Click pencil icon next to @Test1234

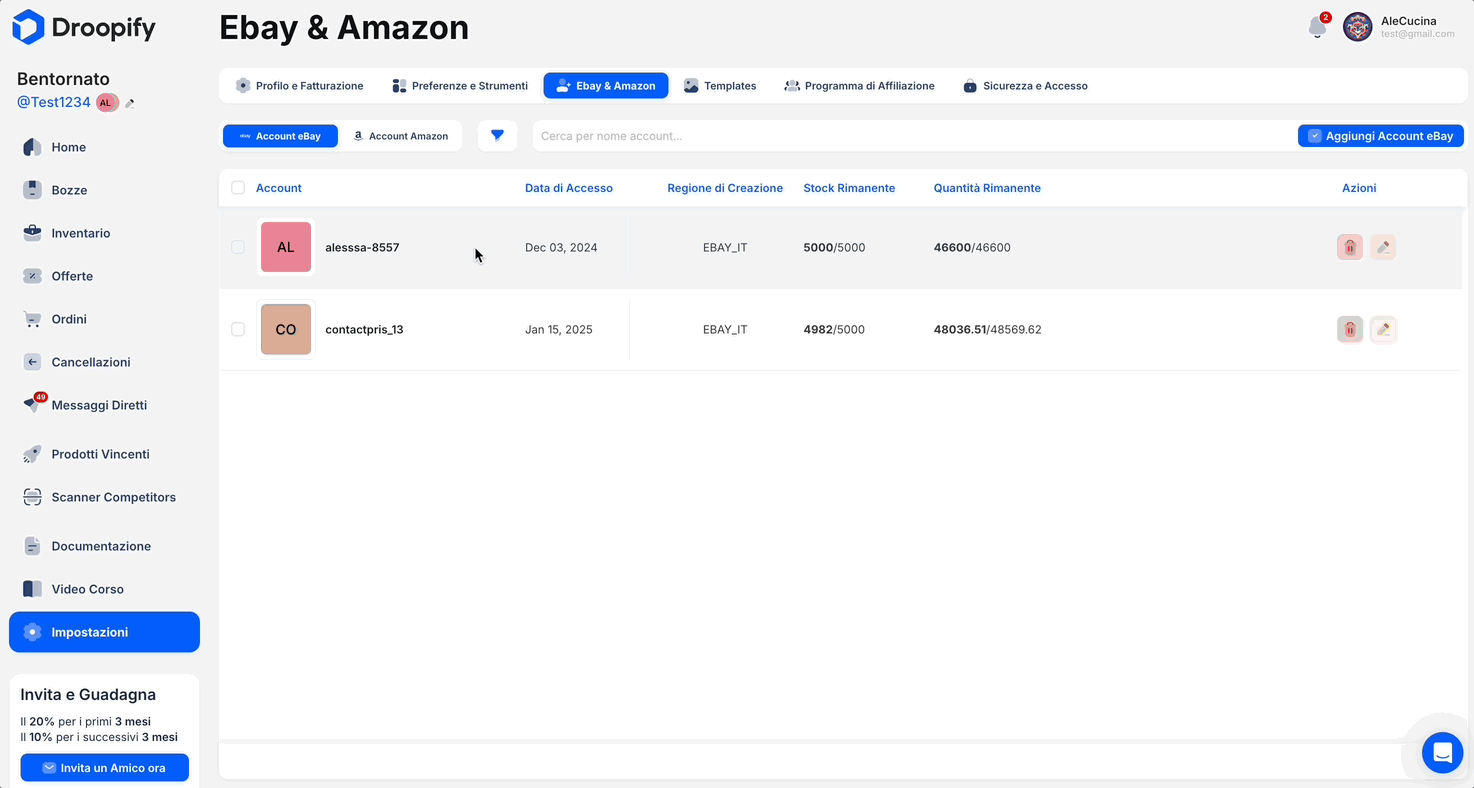[130, 103]
